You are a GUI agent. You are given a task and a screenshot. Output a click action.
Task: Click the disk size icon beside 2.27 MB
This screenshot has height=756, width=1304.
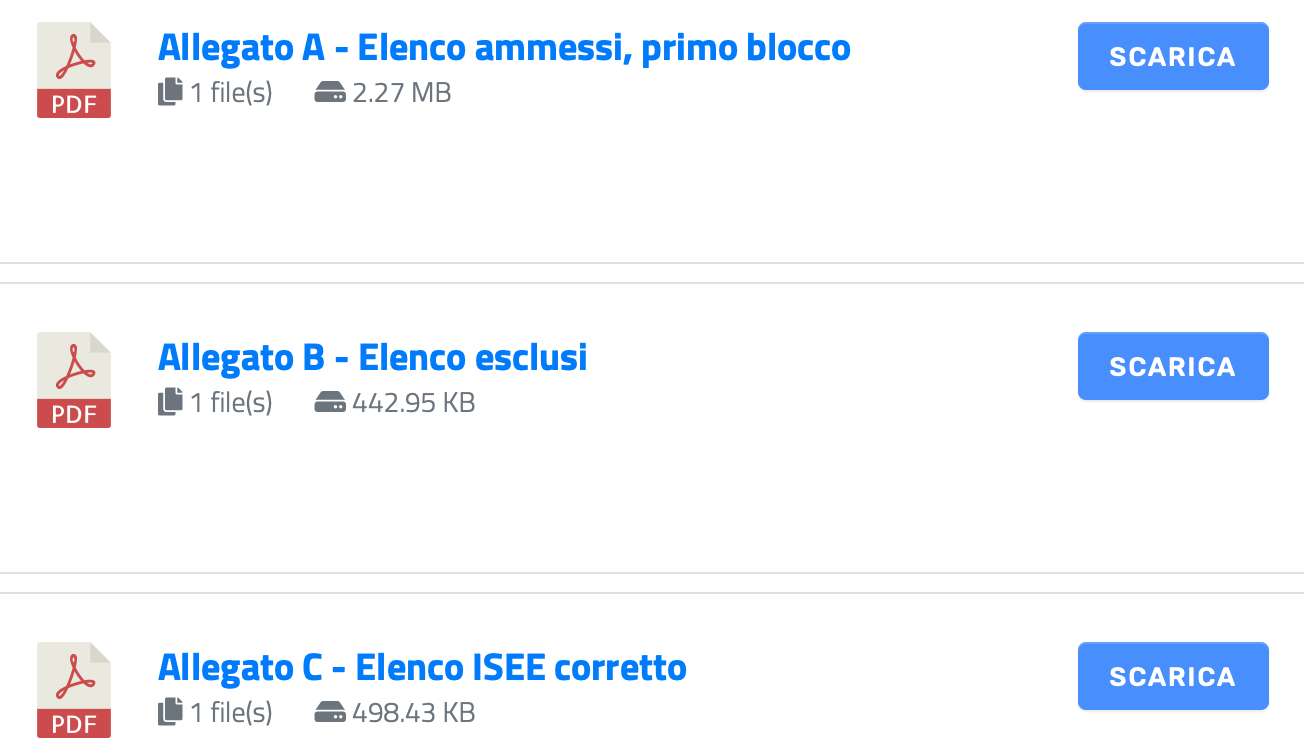(330, 94)
